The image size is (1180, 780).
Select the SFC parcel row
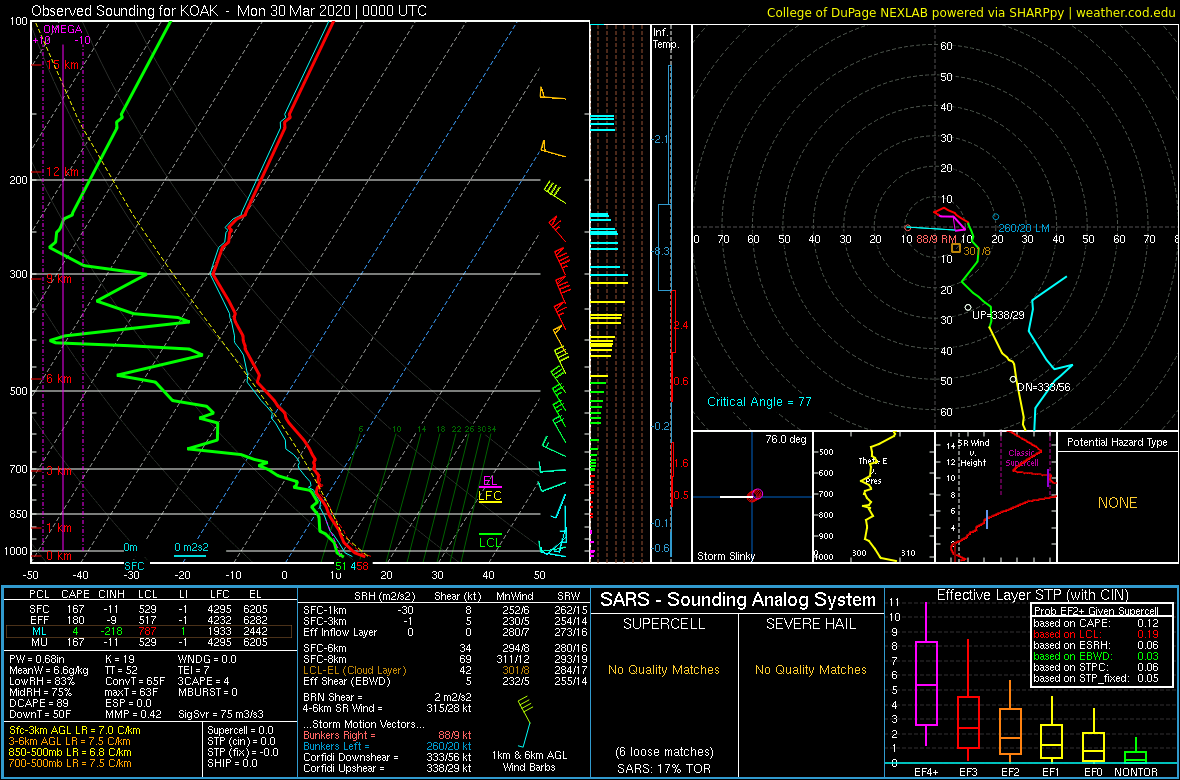(x=148, y=608)
